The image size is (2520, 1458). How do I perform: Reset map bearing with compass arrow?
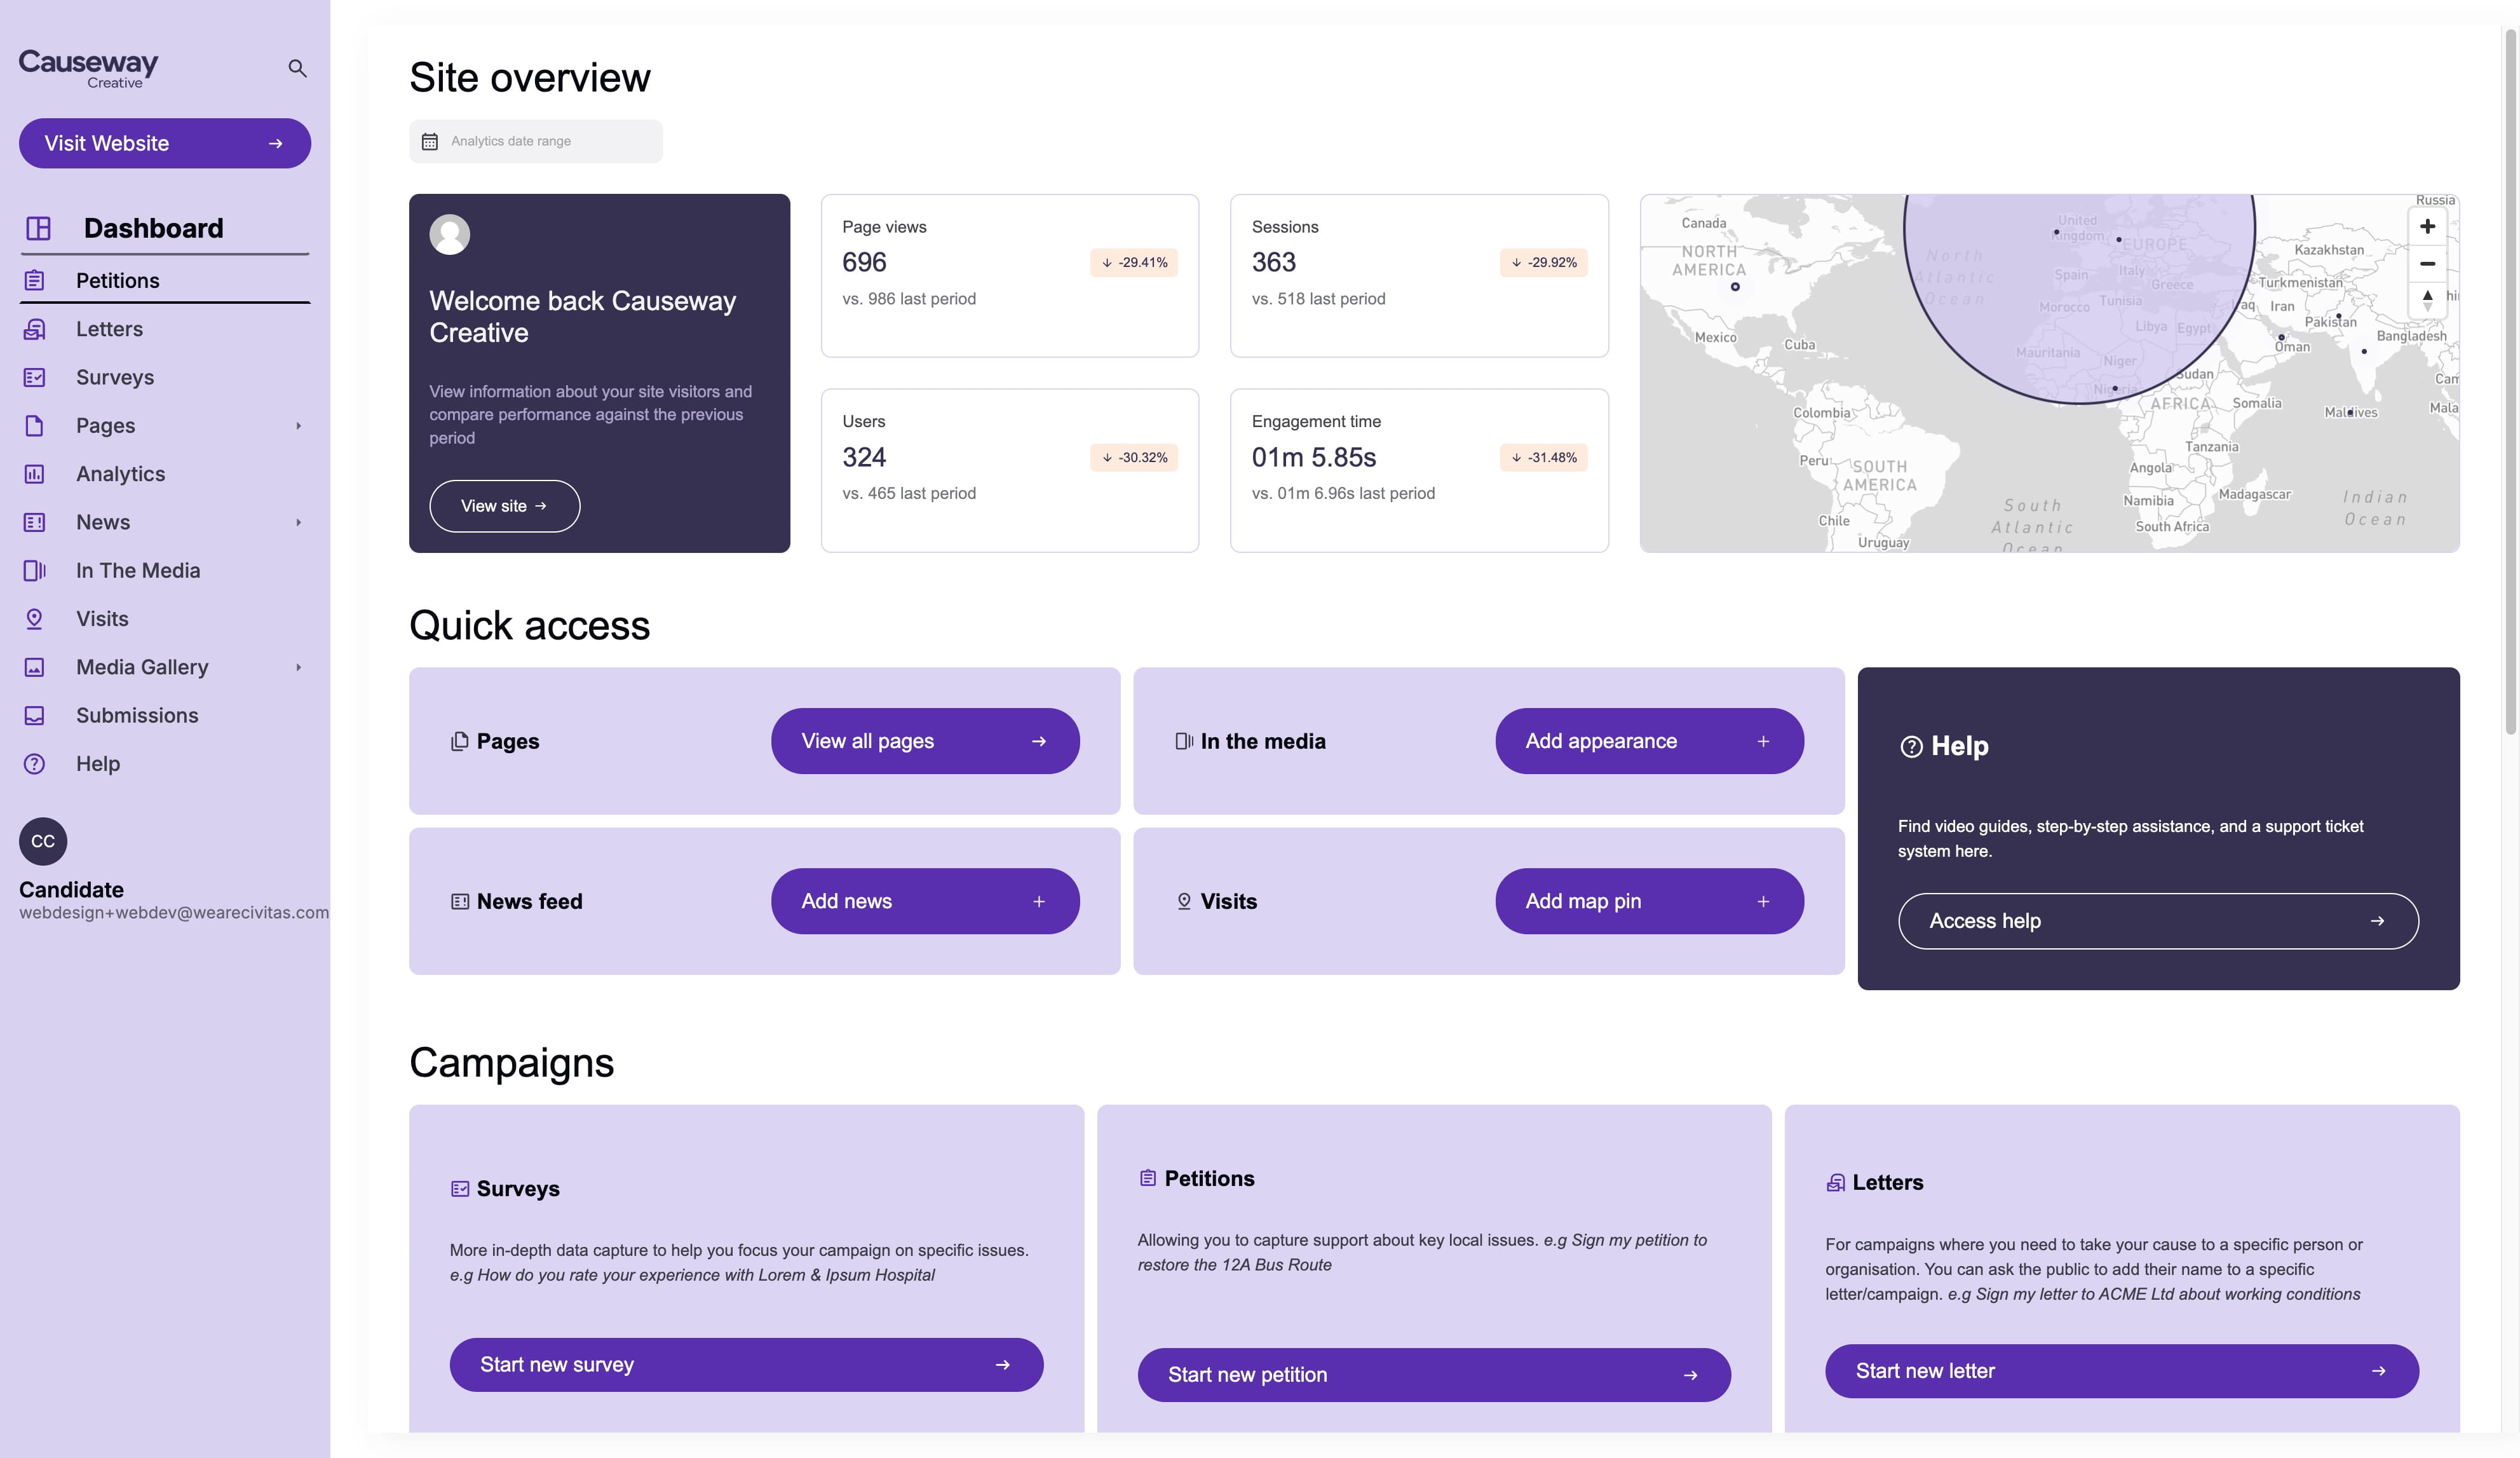(2427, 299)
